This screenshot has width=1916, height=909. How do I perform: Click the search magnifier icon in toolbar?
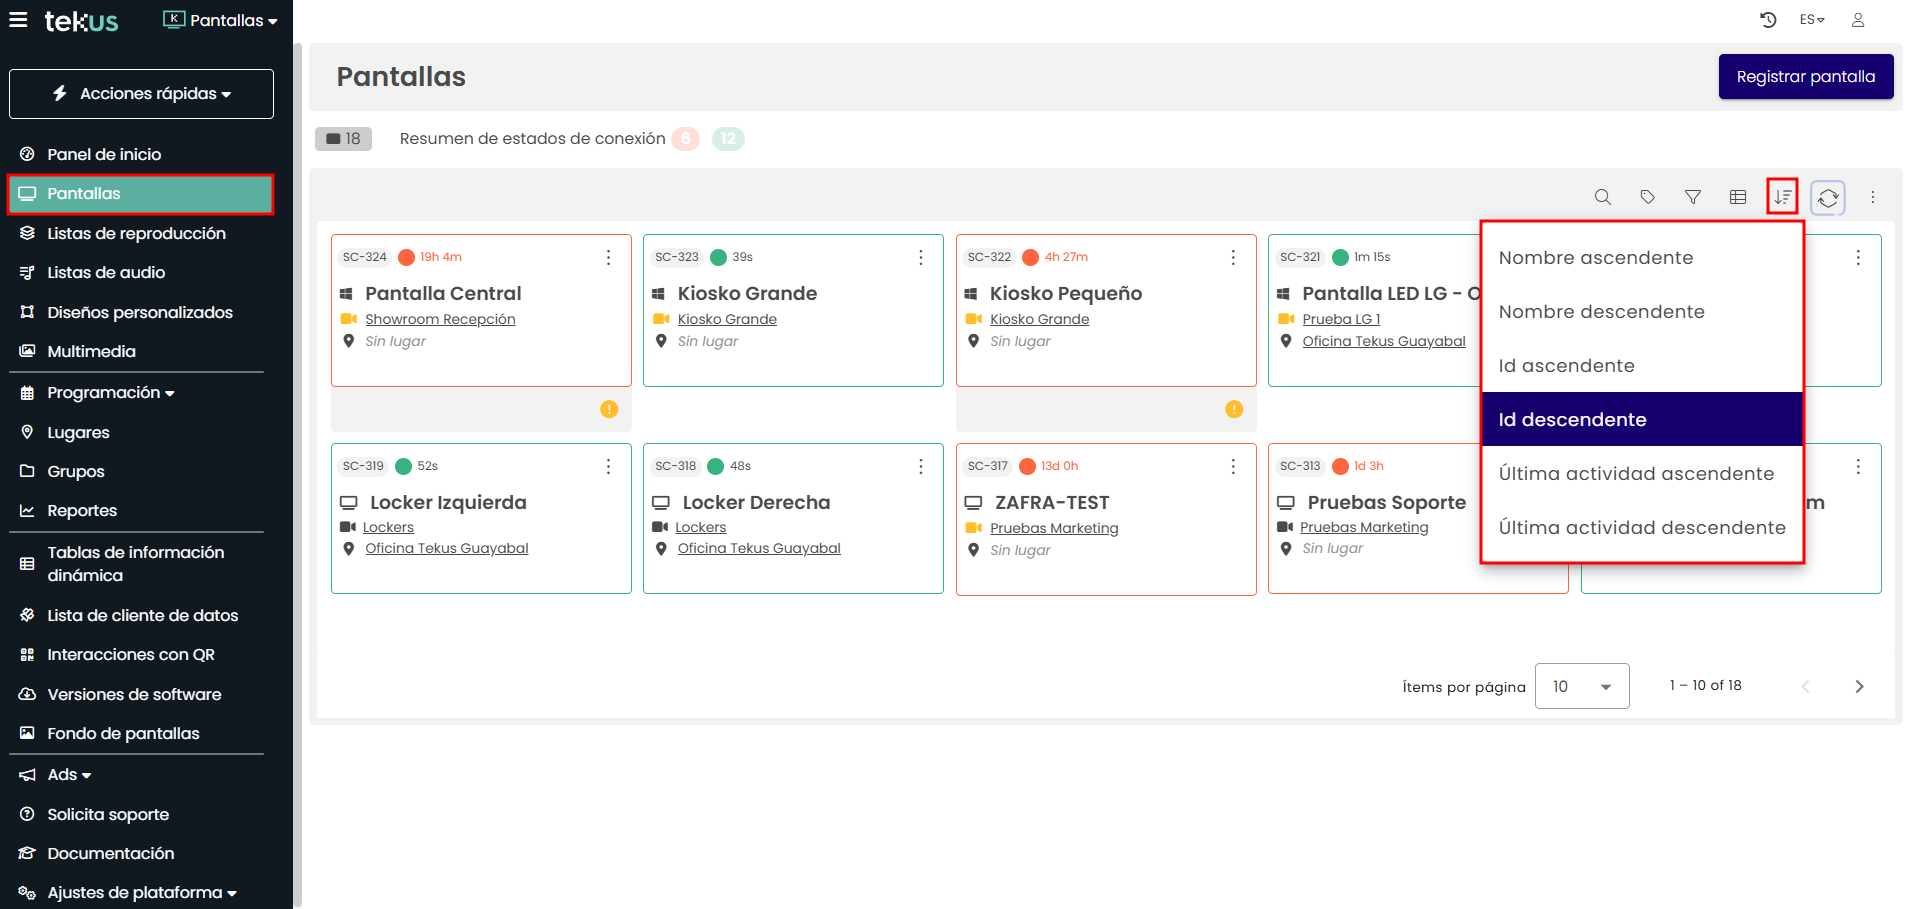pos(1602,197)
